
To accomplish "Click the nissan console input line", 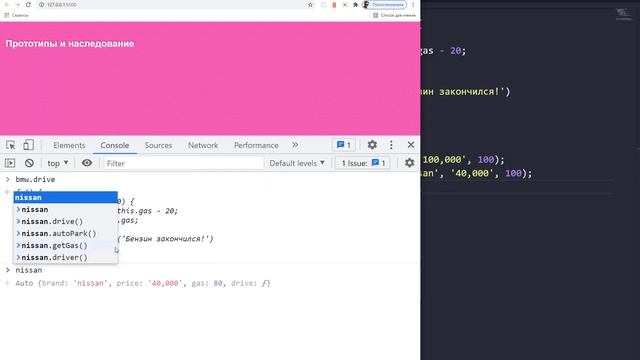I will coord(29,270).
